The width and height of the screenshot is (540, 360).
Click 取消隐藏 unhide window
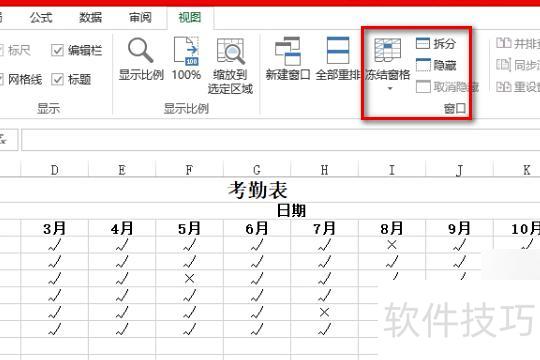tap(447, 87)
